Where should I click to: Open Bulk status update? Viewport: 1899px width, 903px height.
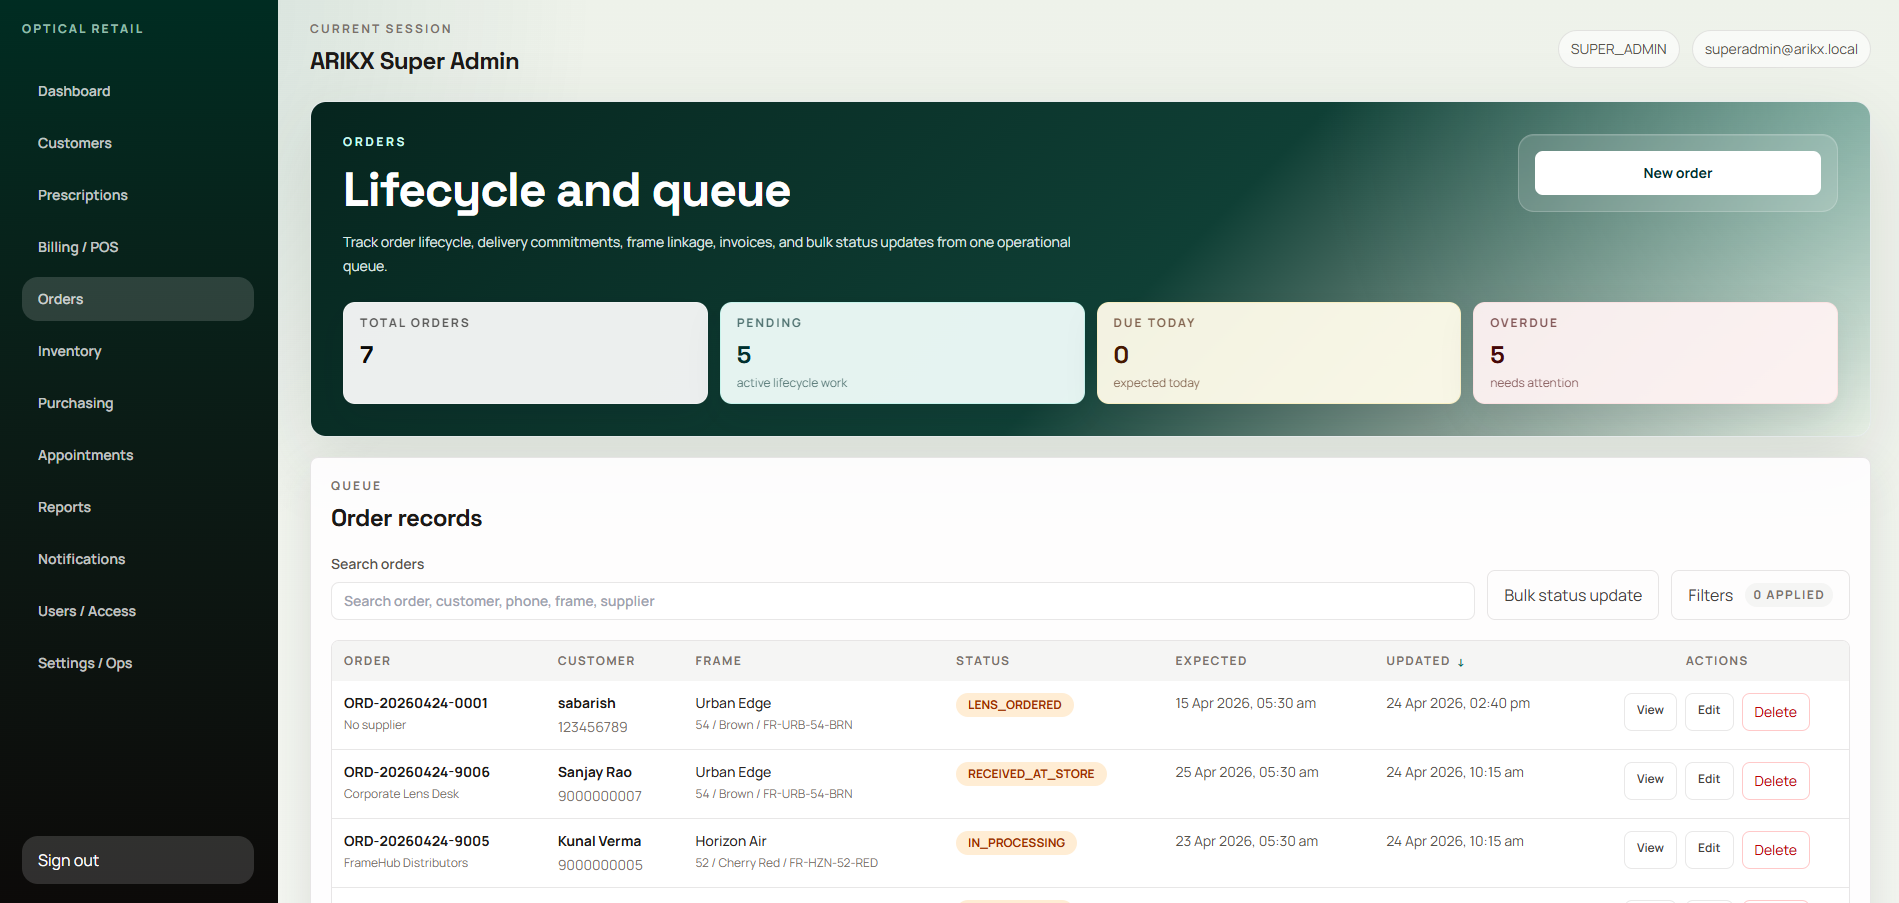point(1572,595)
